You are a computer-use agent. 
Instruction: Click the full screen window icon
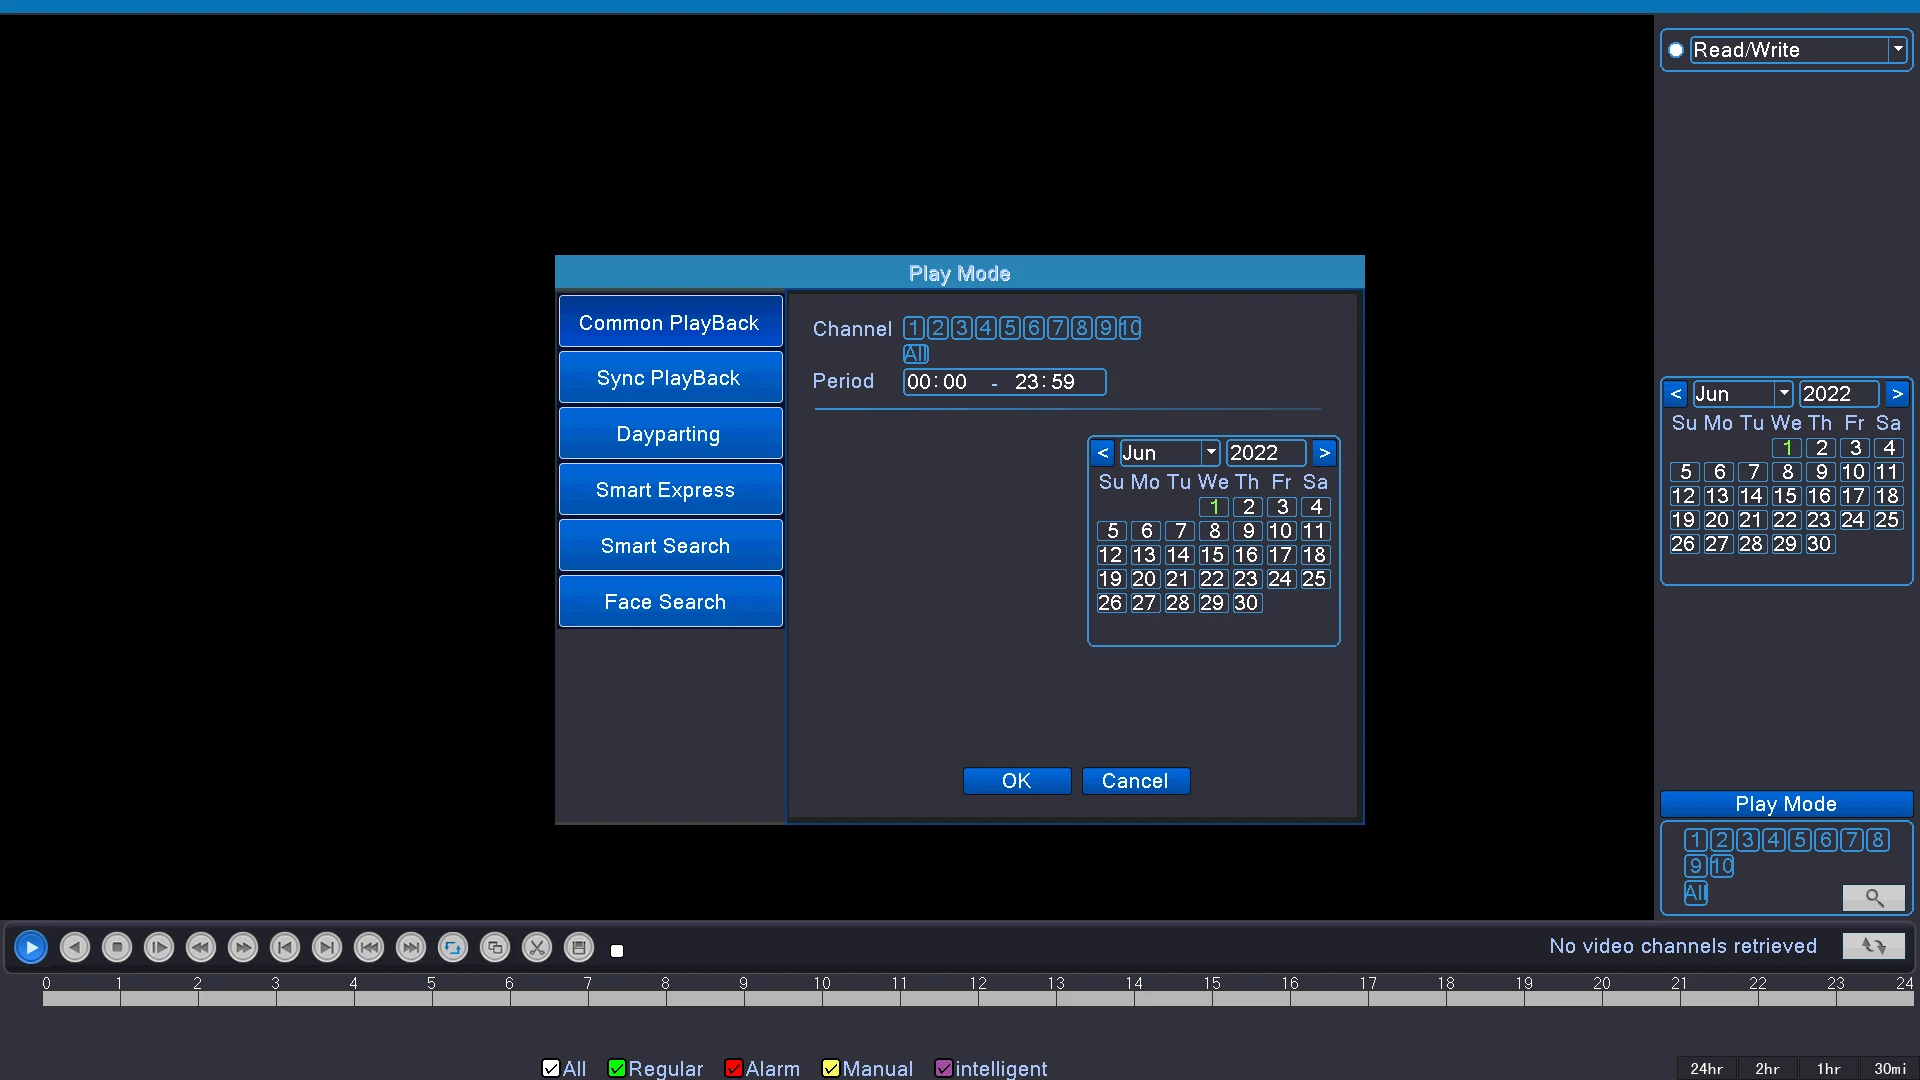pyautogui.click(x=495, y=947)
